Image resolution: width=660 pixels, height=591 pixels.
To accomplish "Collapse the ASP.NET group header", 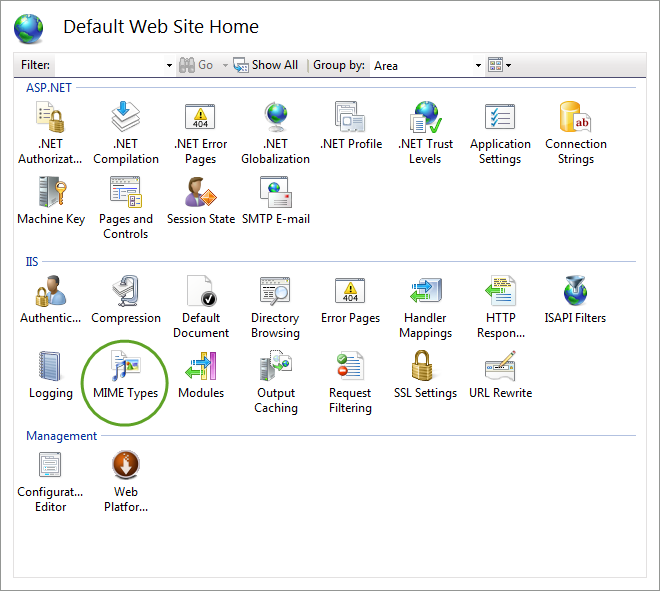I will (49, 88).
